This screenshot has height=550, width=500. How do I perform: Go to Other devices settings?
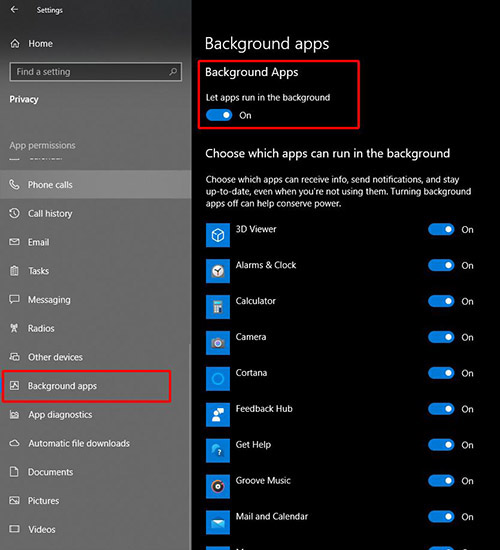coord(95,357)
